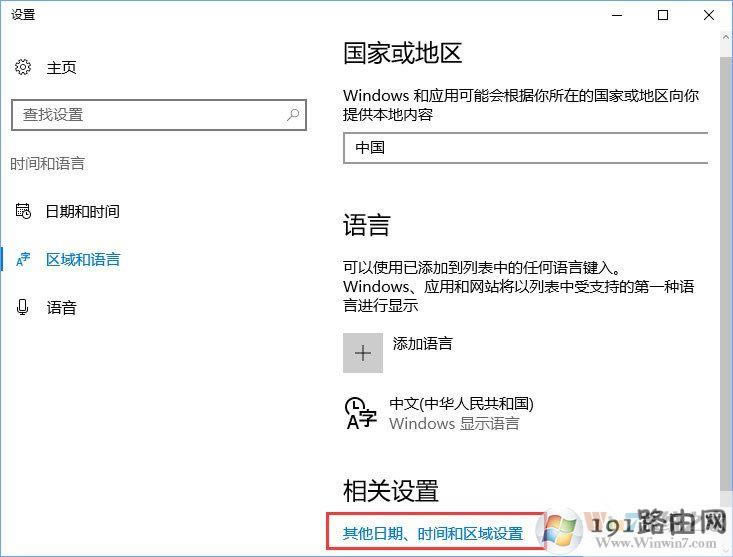Screen dimensions: 733x557
Task: Click the plus icon to add language
Action: pos(363,353)
